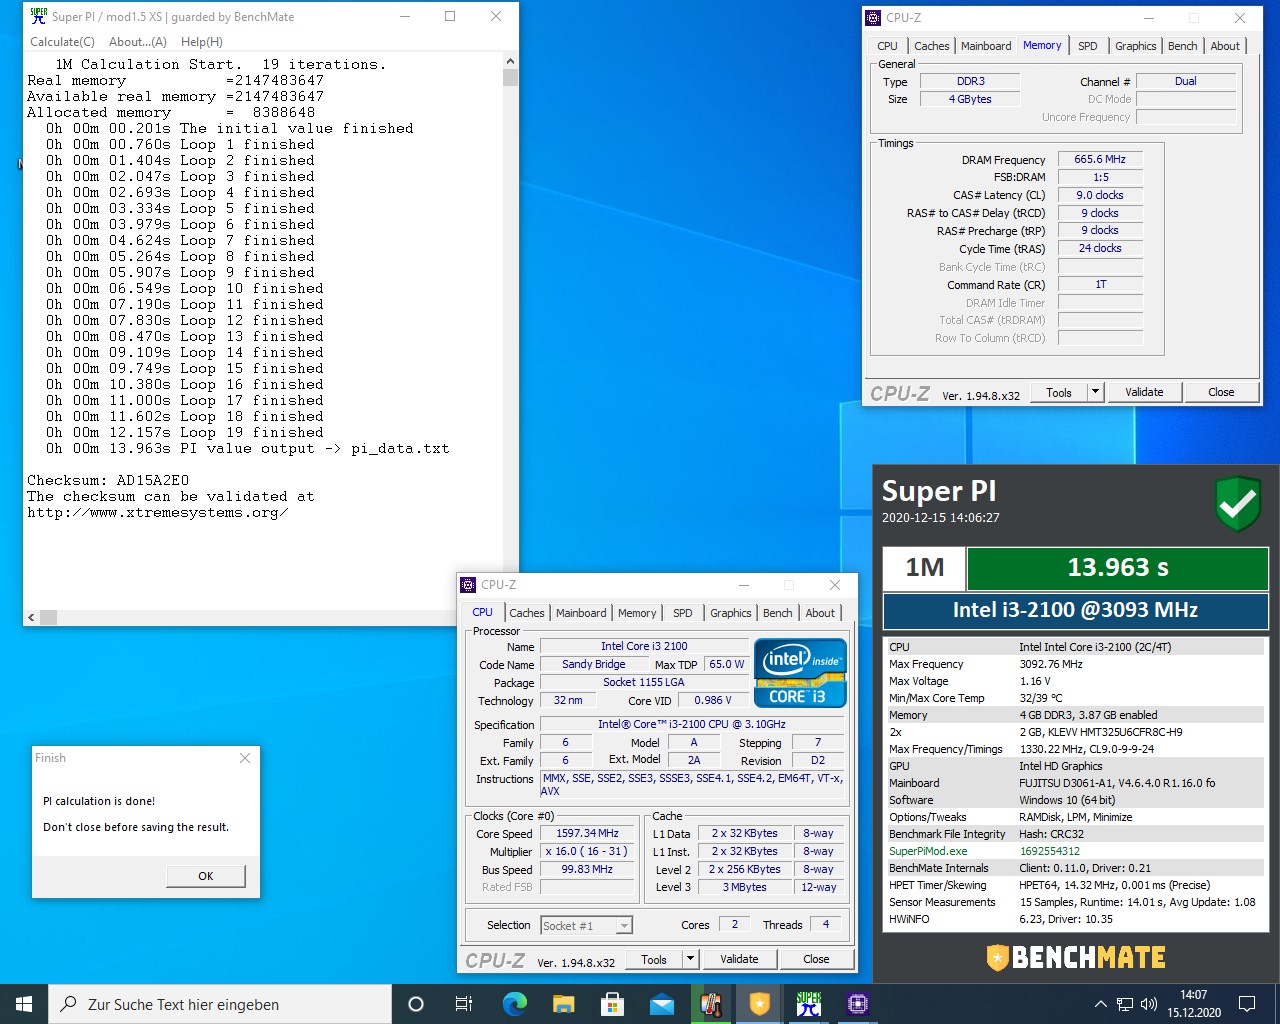Switch to Caches tab in CPU-Z CPU window
Screen dimensions: 1280x1024
527,613
